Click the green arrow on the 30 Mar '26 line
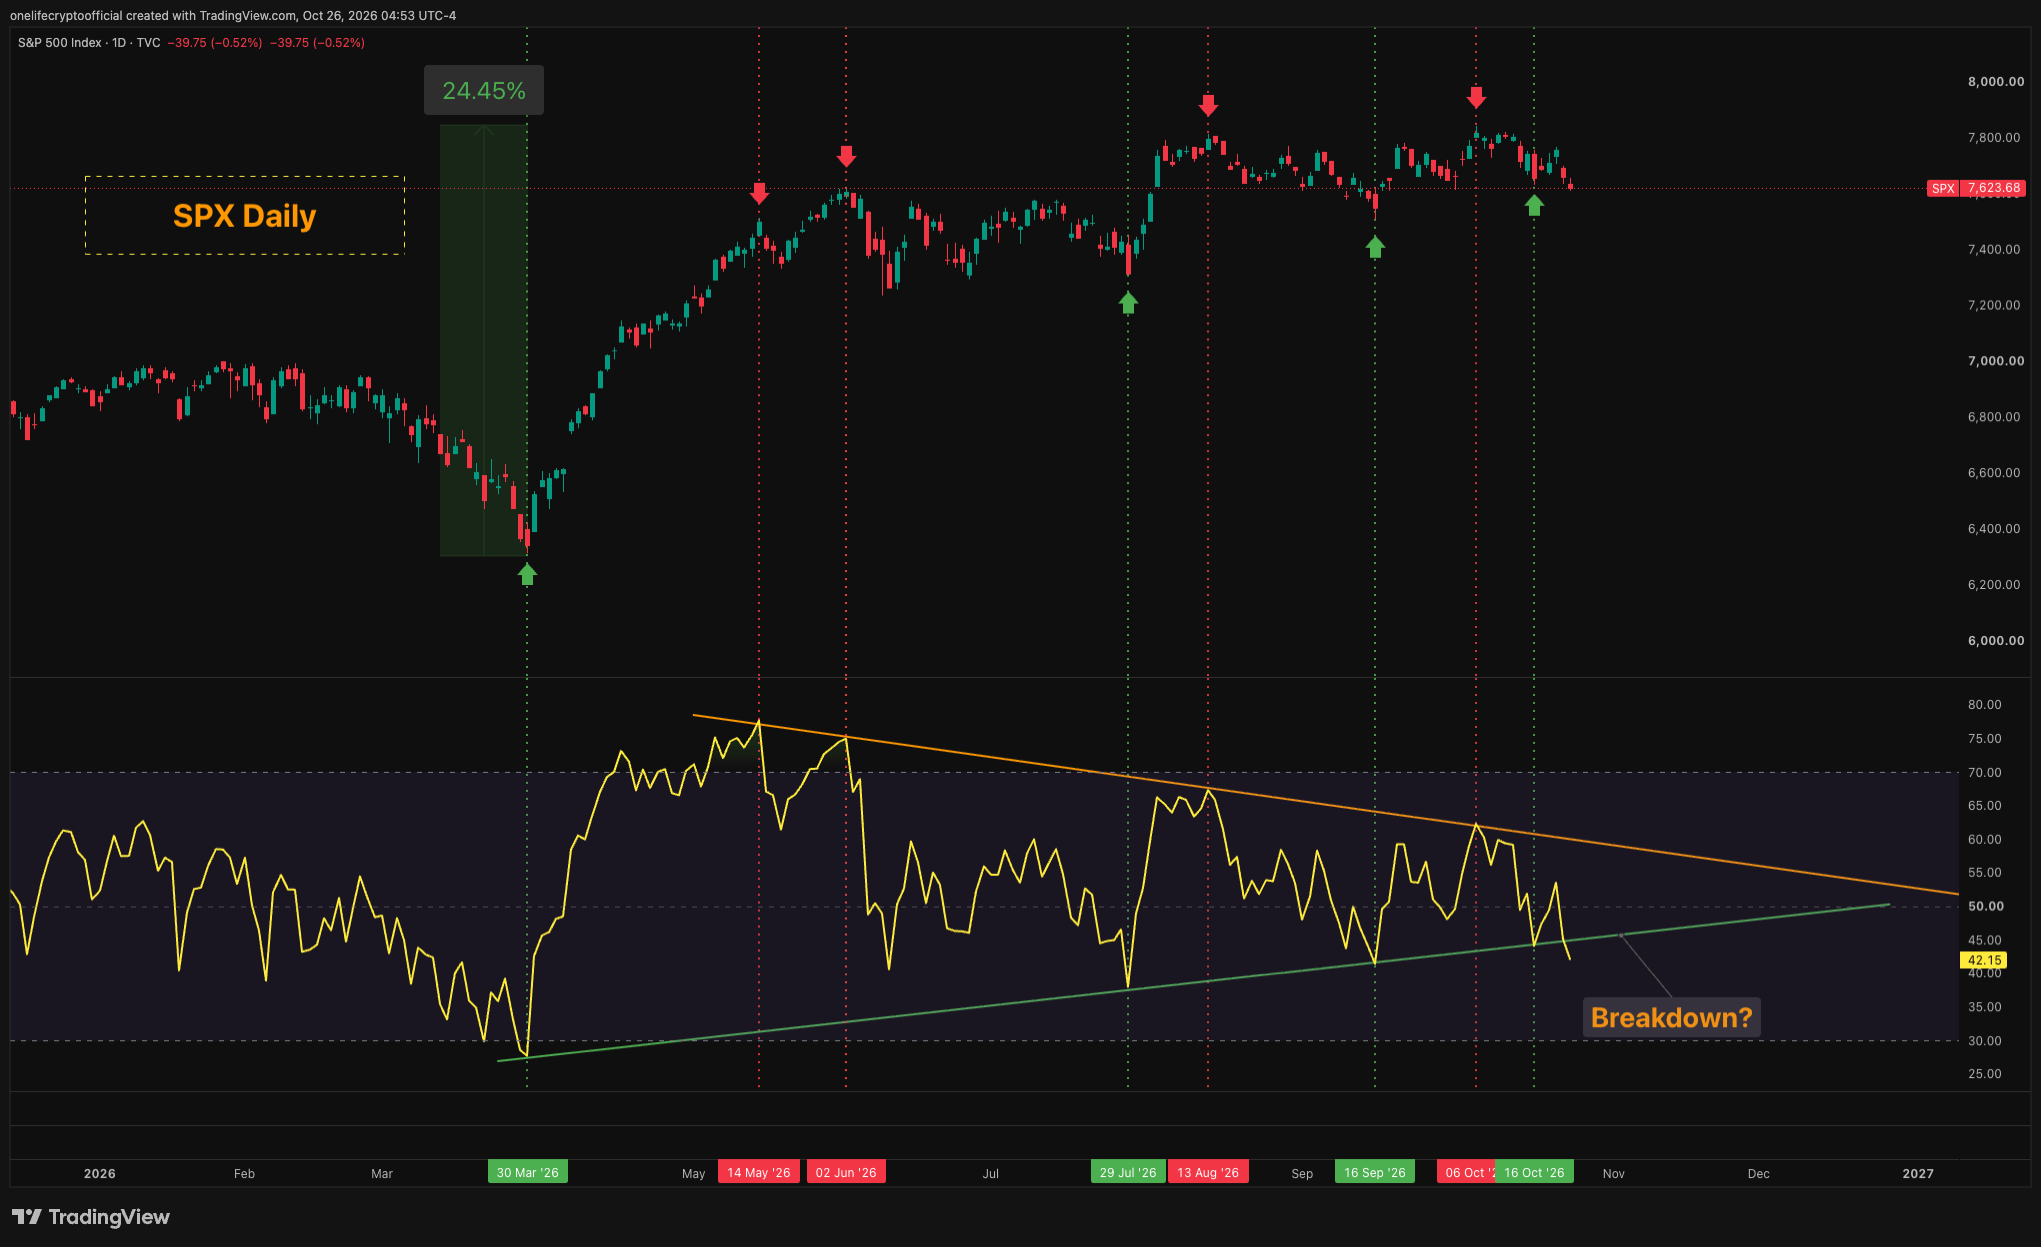Image resolution: width=2041 pixels, height=1247 pixels. 527,574
